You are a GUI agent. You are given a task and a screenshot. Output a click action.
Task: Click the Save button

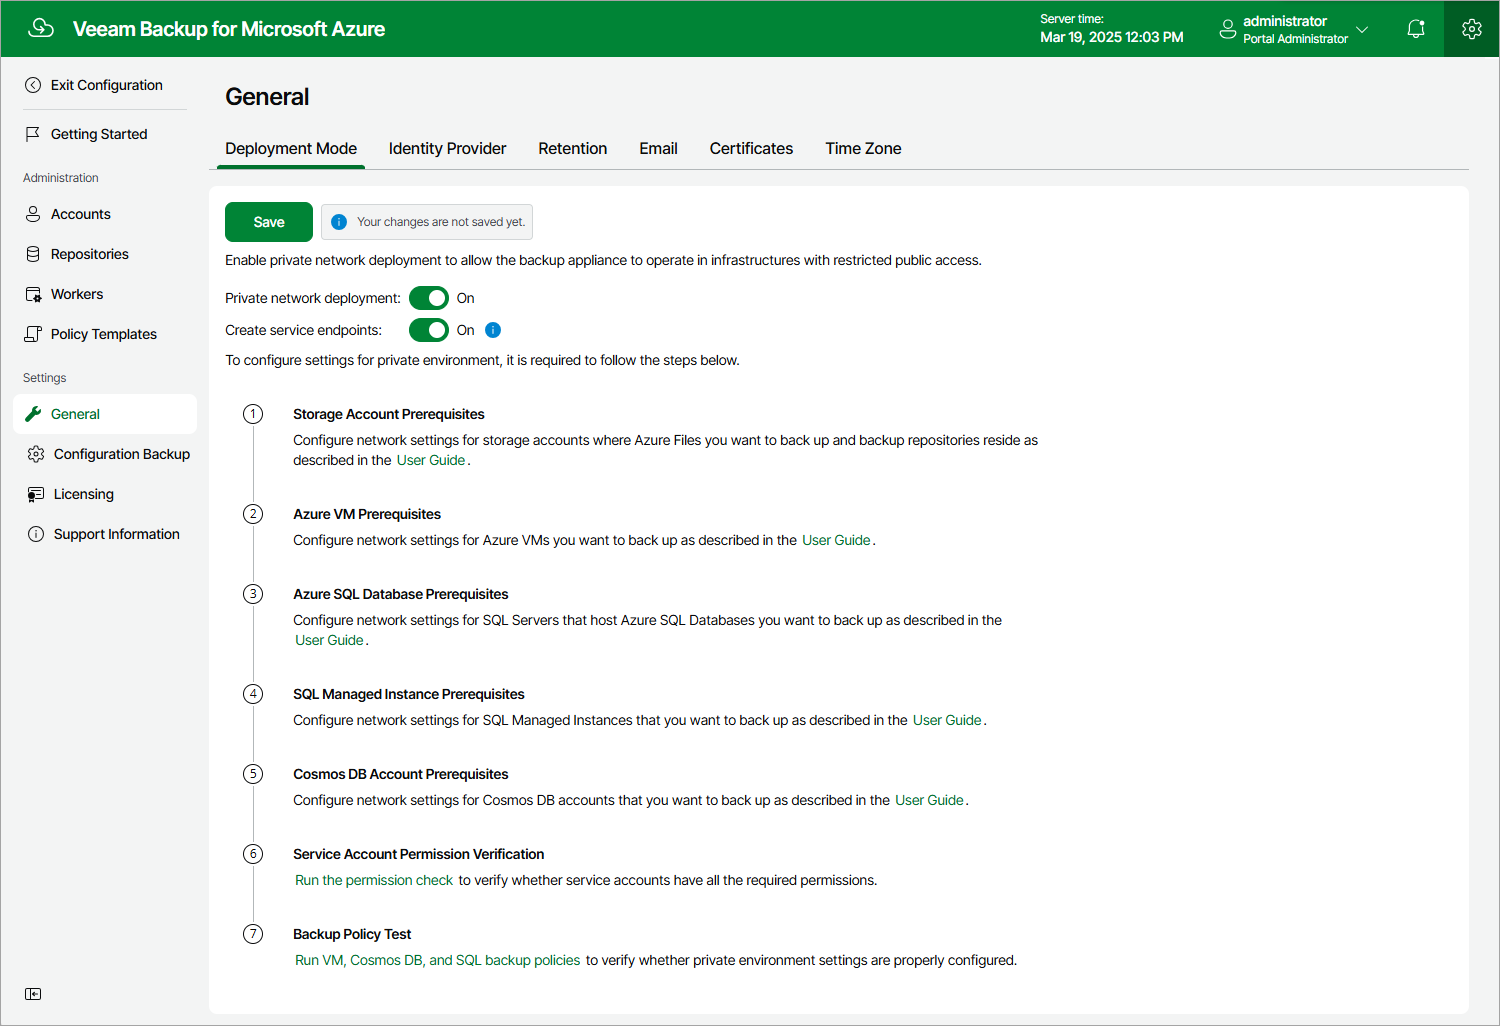pos(269,222)
